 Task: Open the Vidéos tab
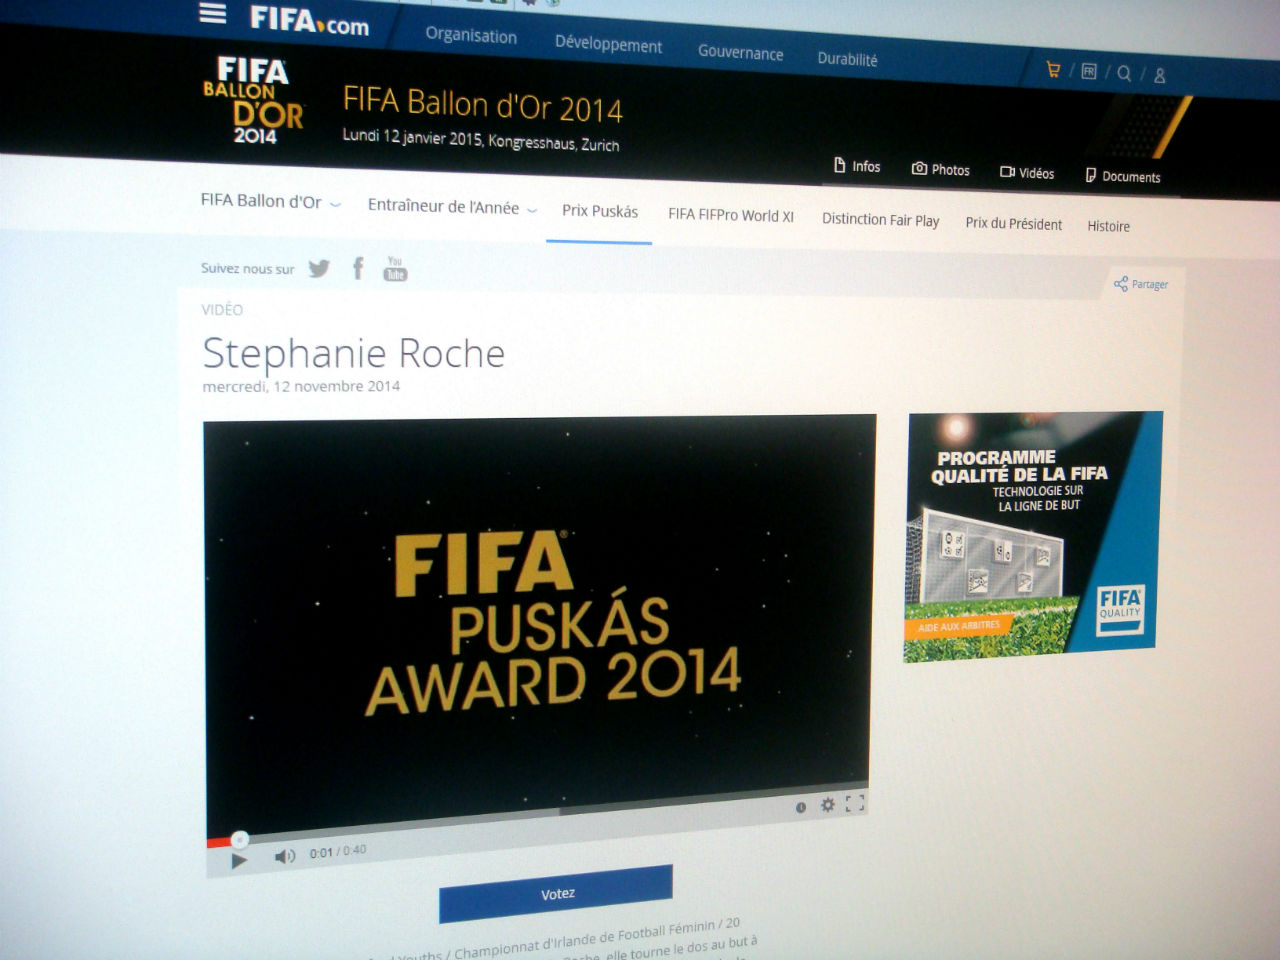pyautogui.click(x=1027, y=173)
